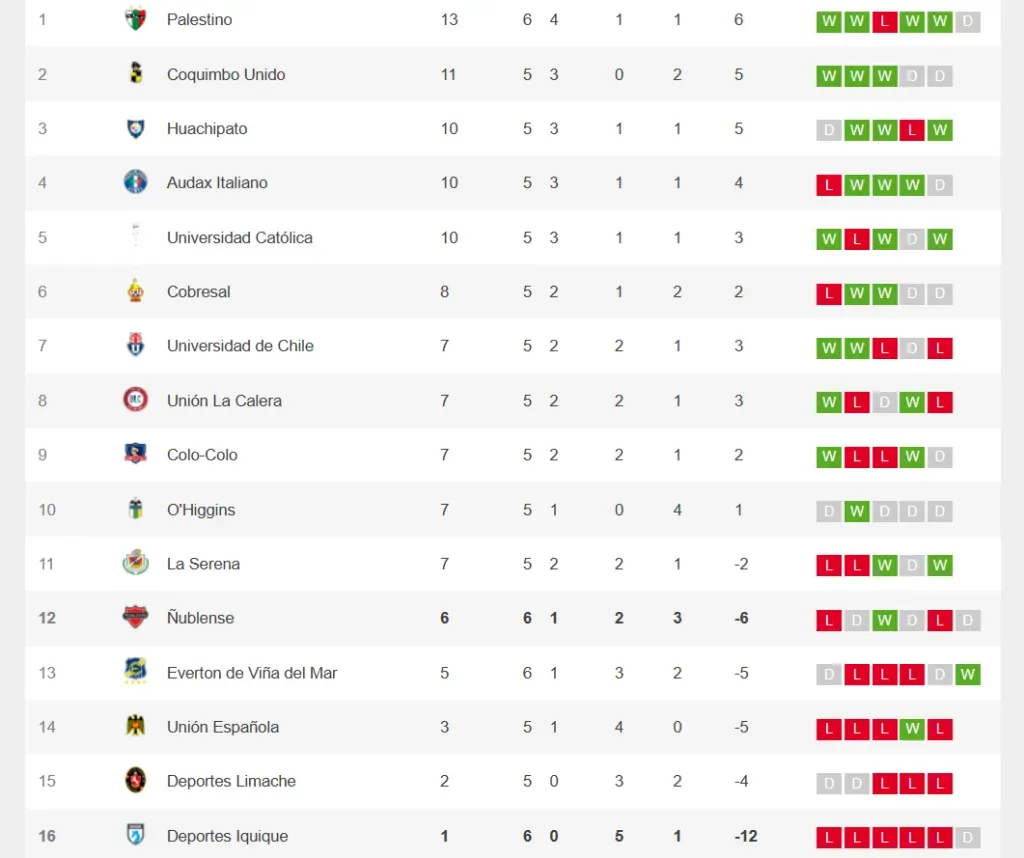This screenshot has height=858, width=1024.
Task: Click the Huachipato club badge
Action: coord(135,128)
